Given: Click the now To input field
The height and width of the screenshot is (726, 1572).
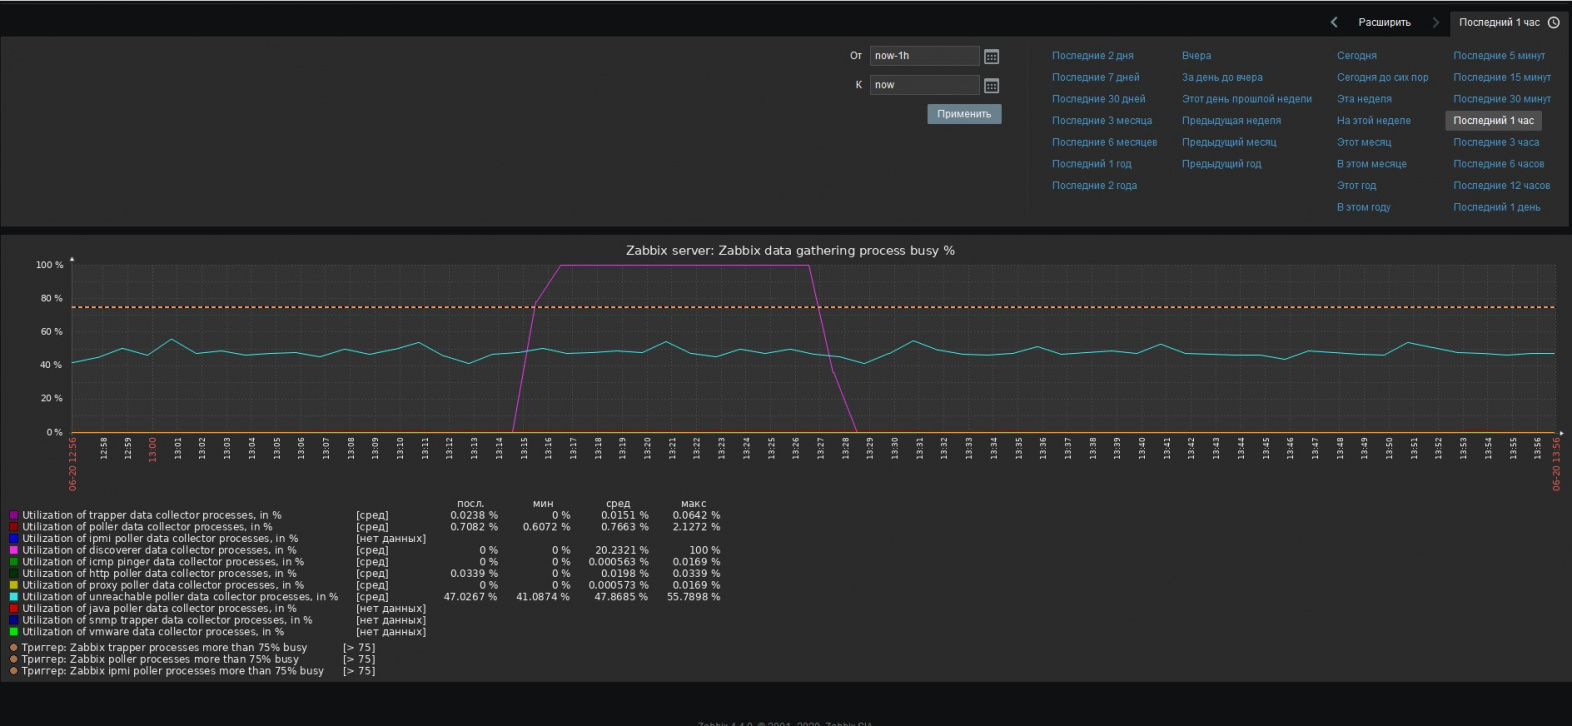Looking at the screenshot, I should coord(924,85).
